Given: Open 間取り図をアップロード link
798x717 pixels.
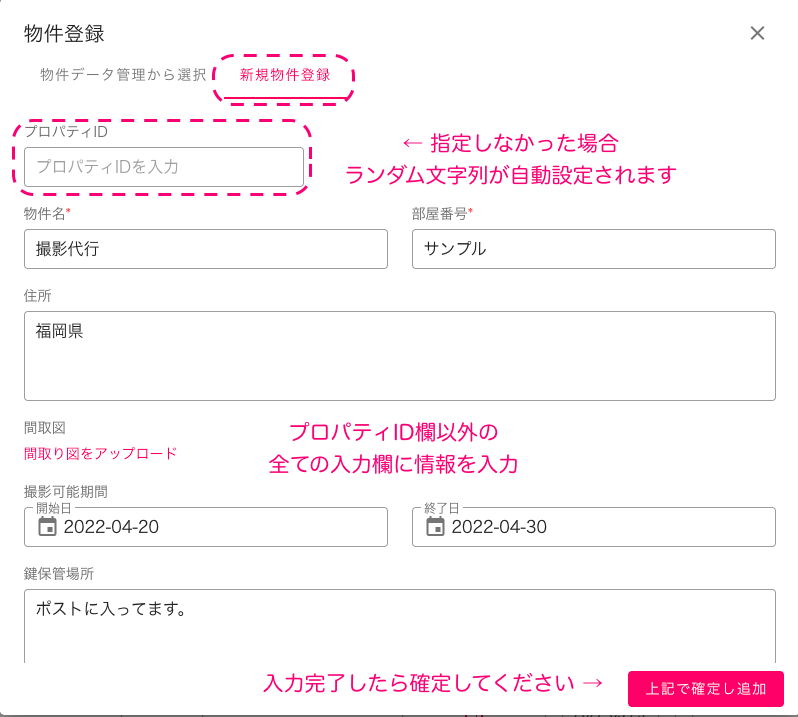Looking at the screenshot, I should (100, 453).
